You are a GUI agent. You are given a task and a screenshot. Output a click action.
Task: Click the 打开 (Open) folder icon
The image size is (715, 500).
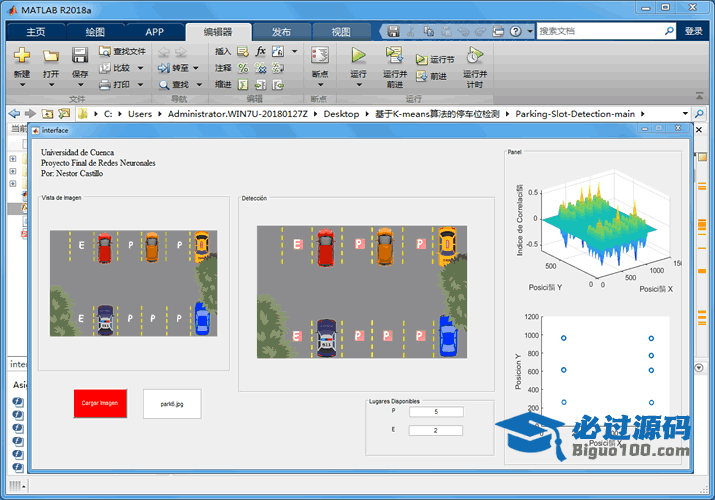(51, 55)
